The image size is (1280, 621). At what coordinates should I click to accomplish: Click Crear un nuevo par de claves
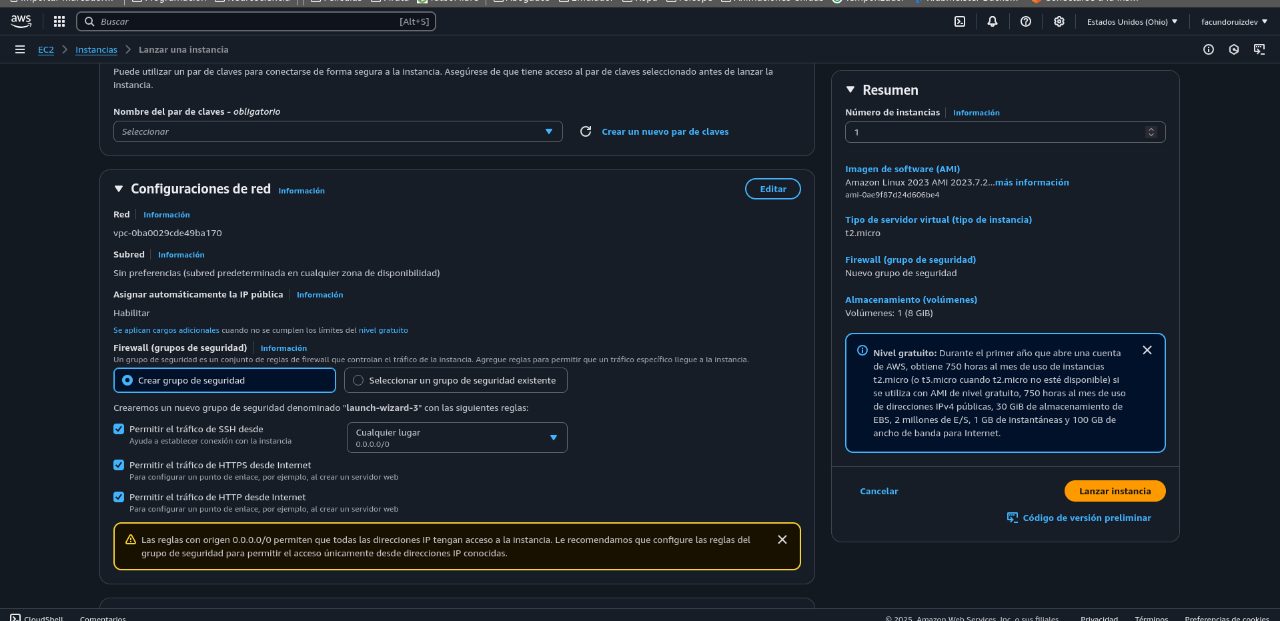click(665, 131)
